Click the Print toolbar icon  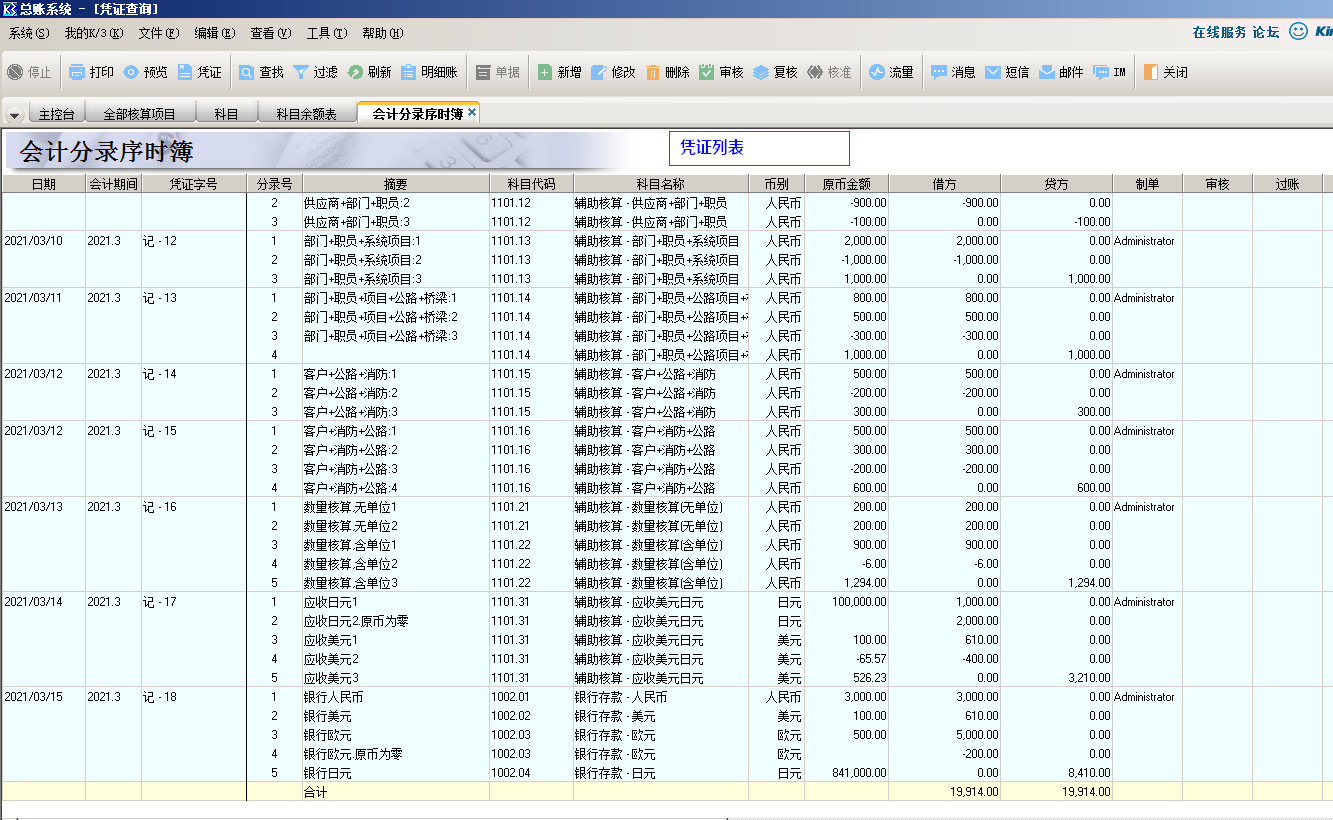point(78,72)
